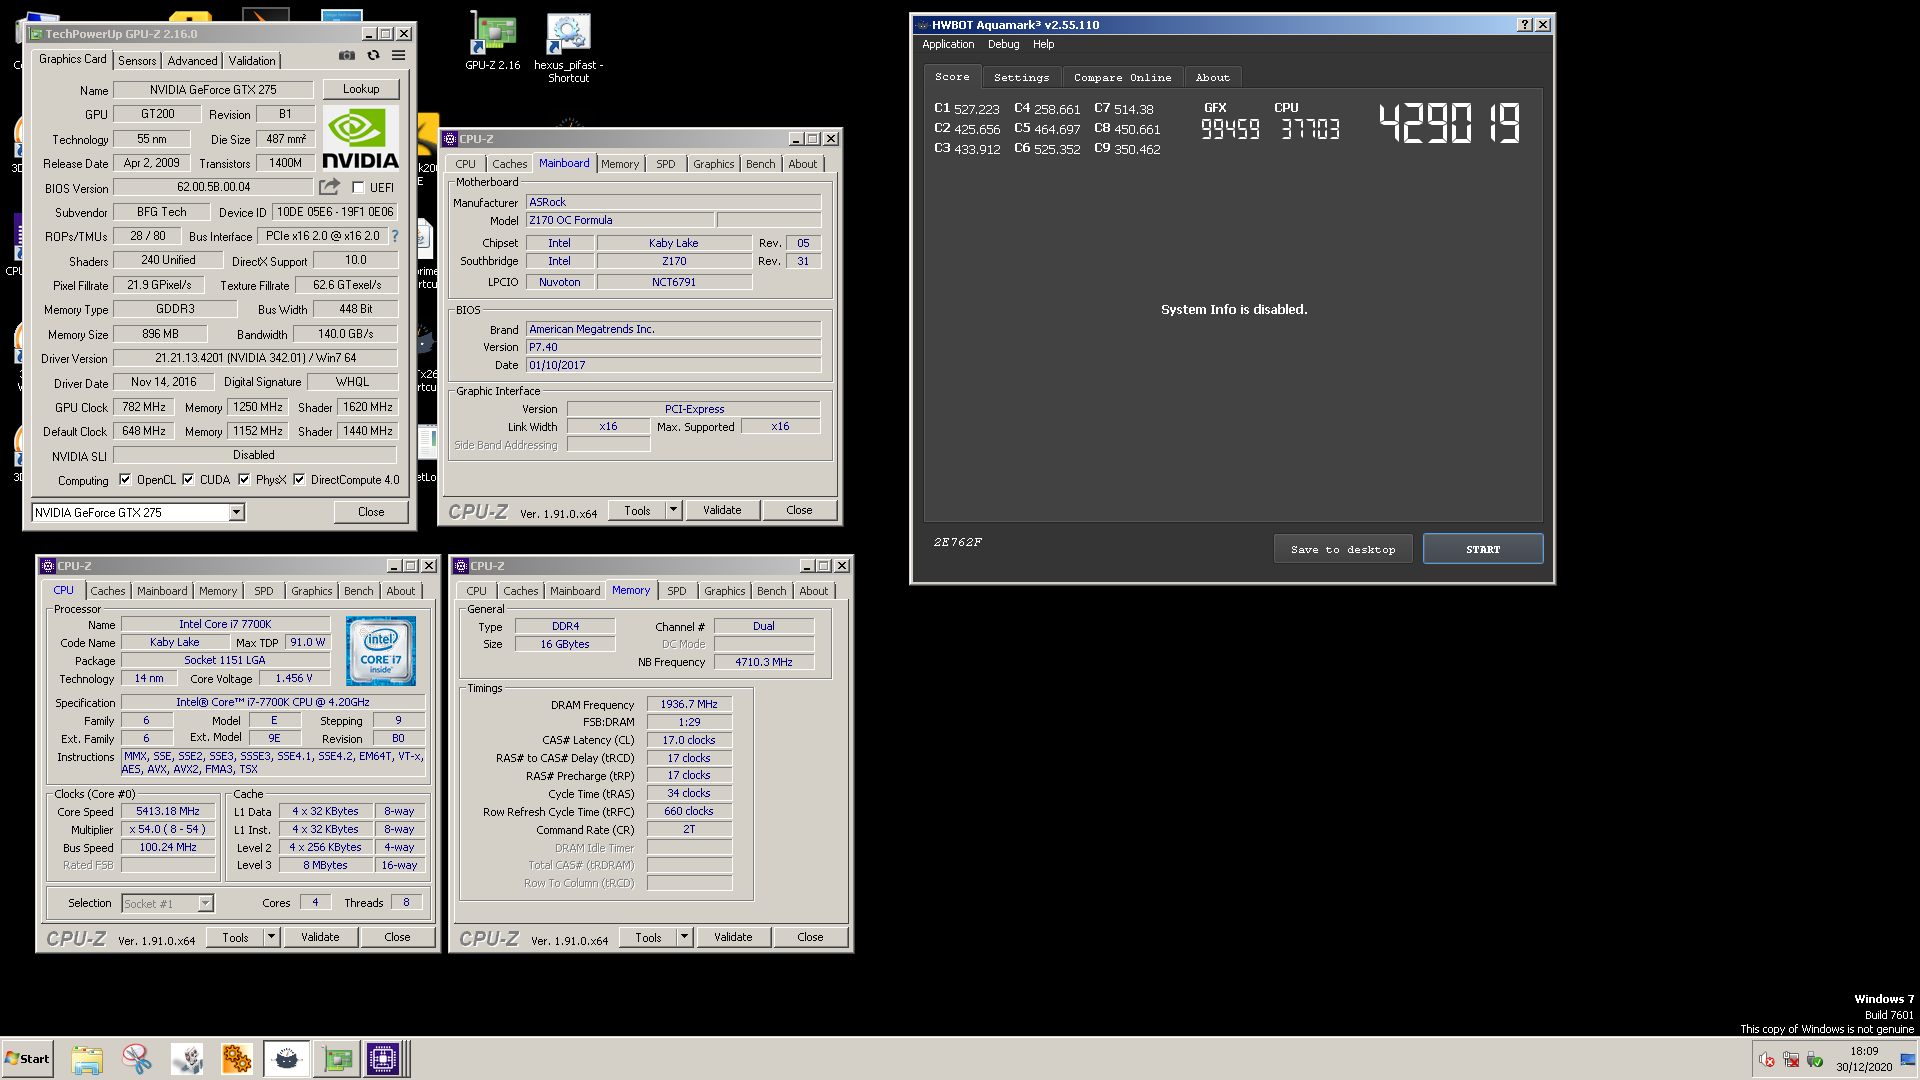
Task: Click the Intel Core i7 logo in CPU-Z
Action: click(x=381, y=651)
